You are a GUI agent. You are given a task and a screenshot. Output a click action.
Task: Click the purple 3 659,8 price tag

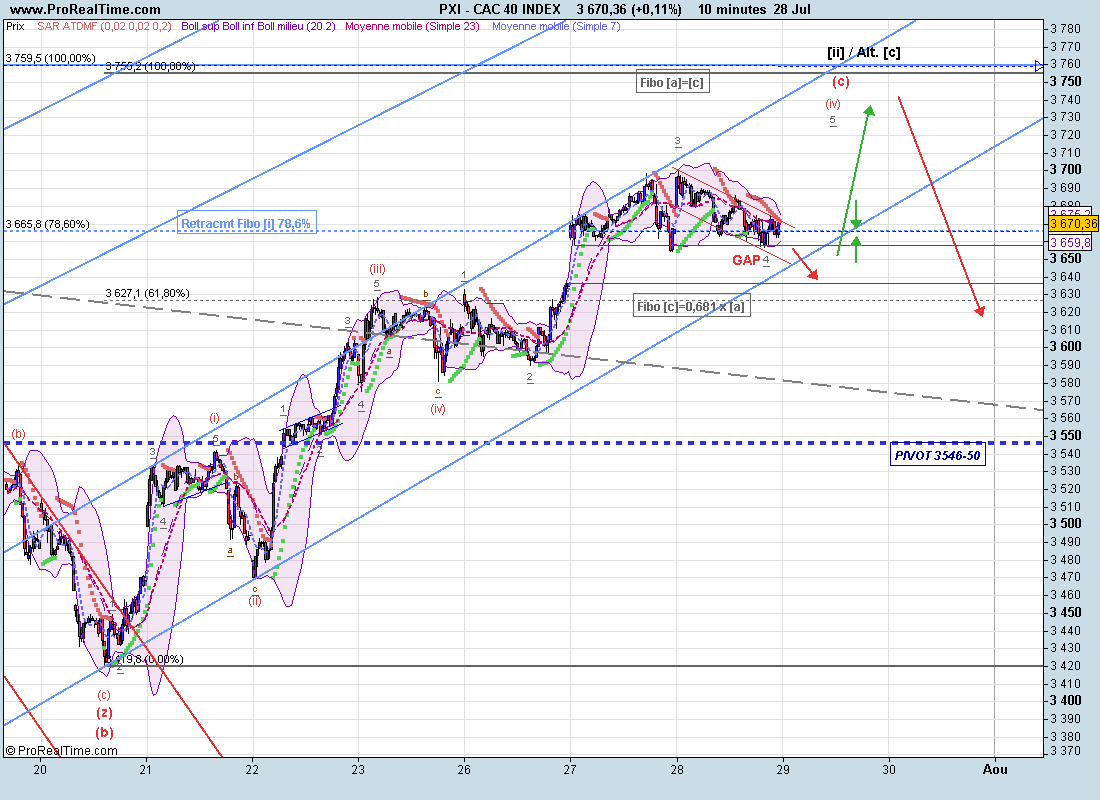[x=1071, y=242]
